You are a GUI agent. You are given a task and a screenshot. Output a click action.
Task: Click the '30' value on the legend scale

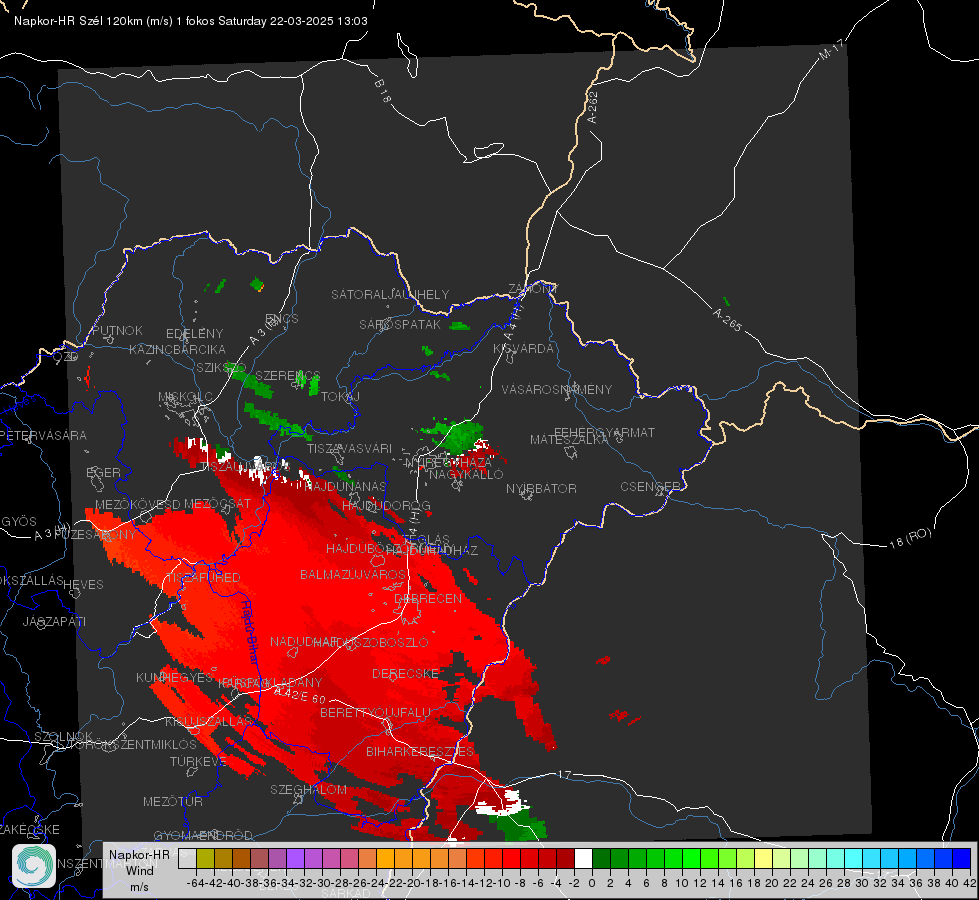(x=862, y=883)
